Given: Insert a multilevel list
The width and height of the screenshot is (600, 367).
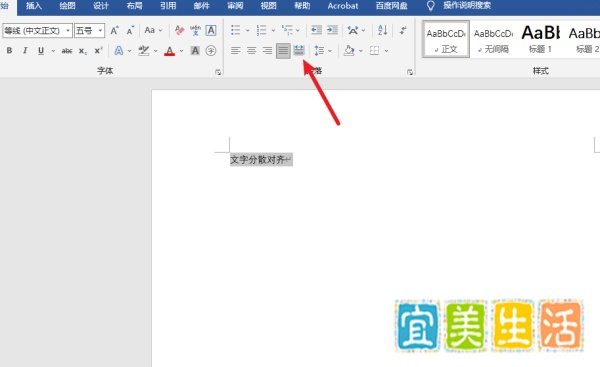Looking at the screenshot, I should click(287, 30).
